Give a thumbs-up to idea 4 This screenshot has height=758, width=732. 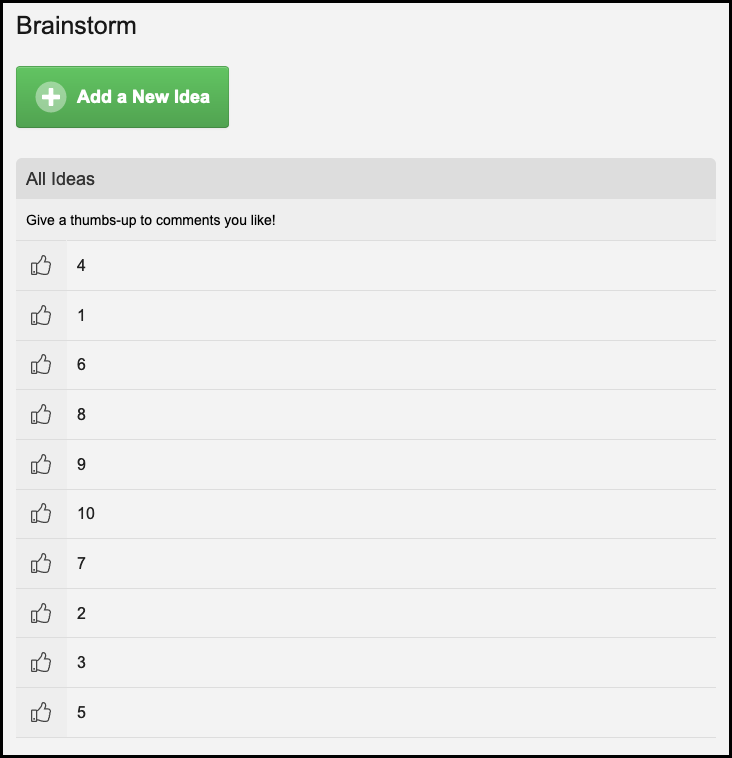click(41, 265)
